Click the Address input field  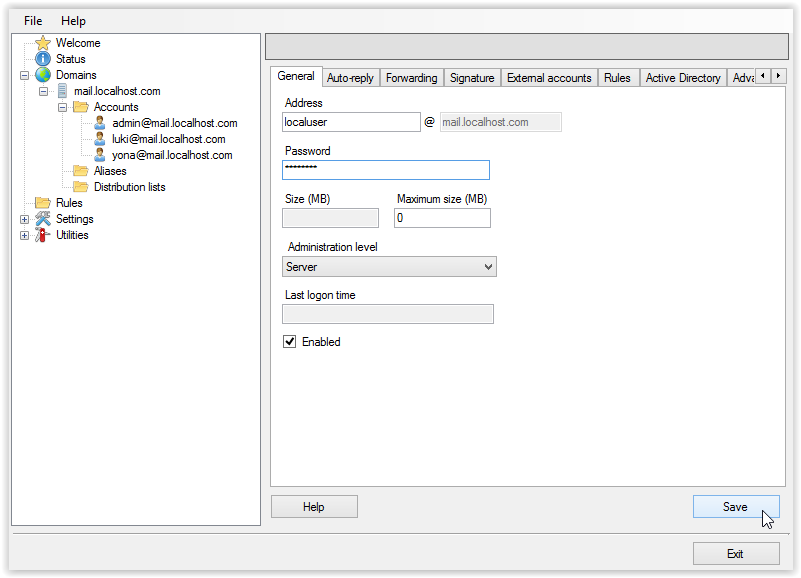coord(351,122)
